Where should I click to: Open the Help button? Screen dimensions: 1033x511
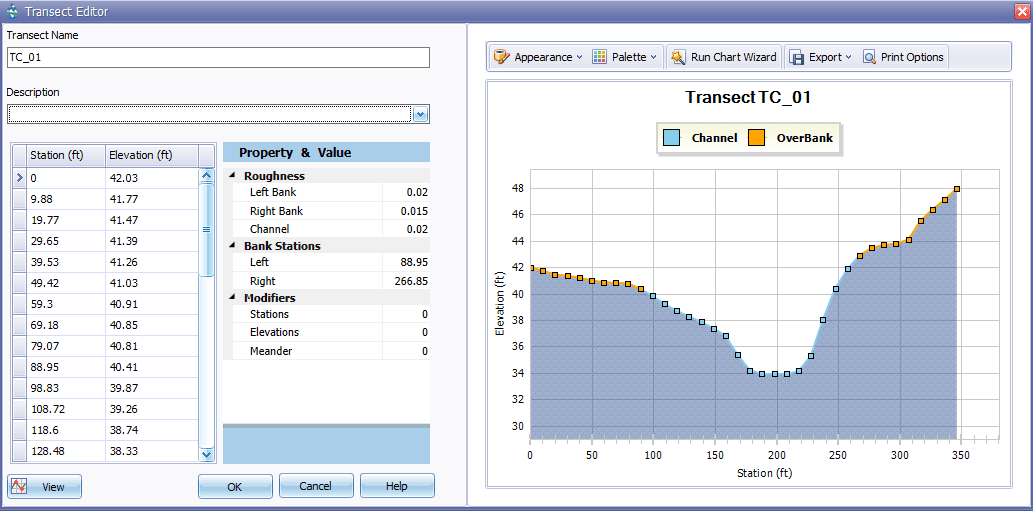397,486
